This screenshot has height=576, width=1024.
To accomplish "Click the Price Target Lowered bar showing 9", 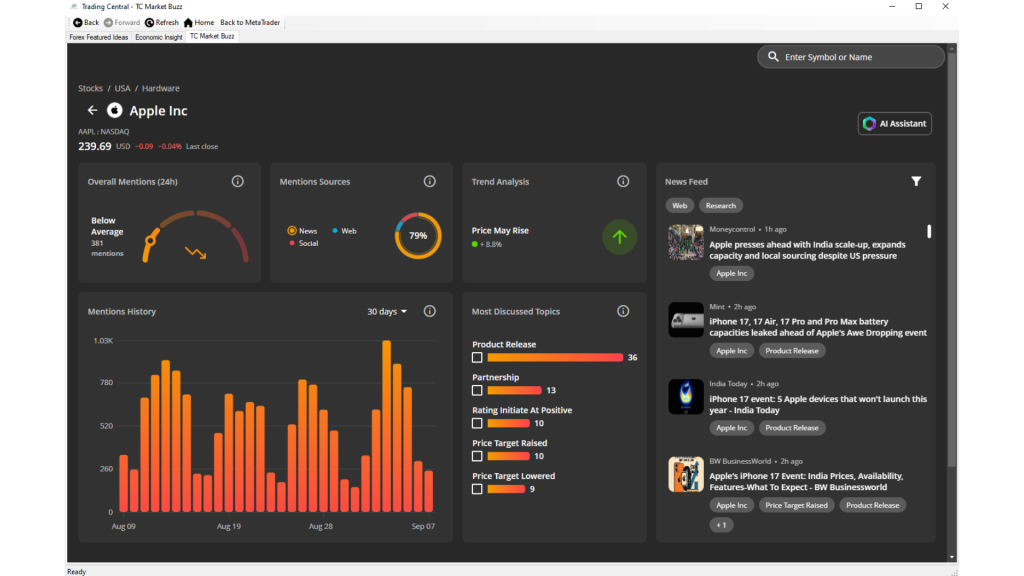I will pos(506,489).
